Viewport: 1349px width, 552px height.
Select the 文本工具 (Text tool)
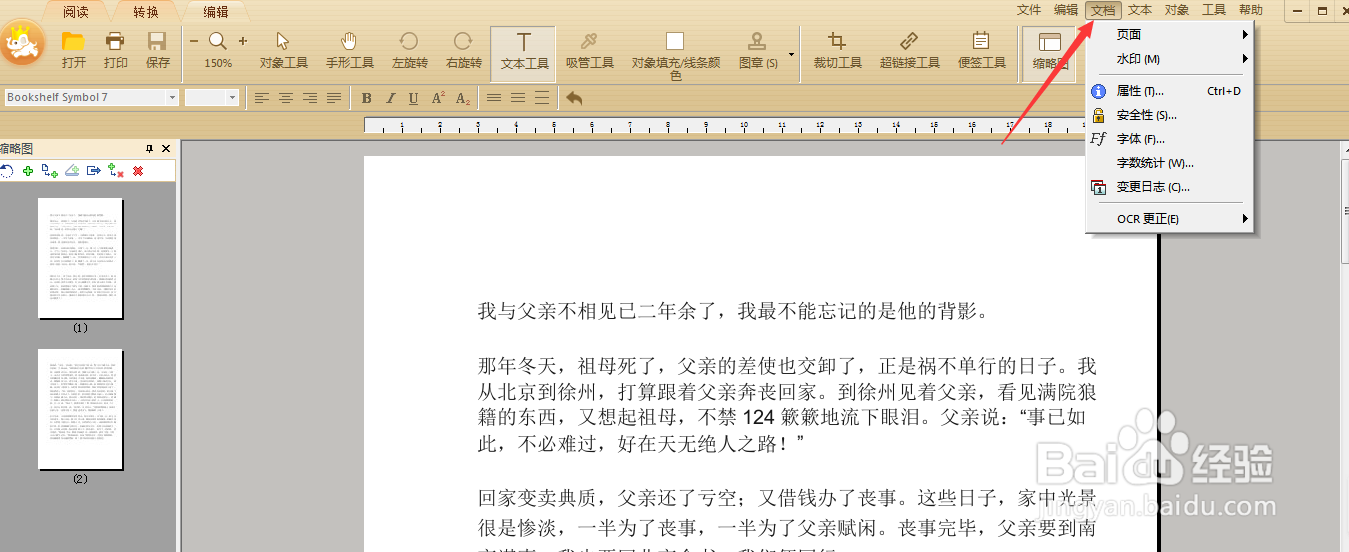(524, 54)
